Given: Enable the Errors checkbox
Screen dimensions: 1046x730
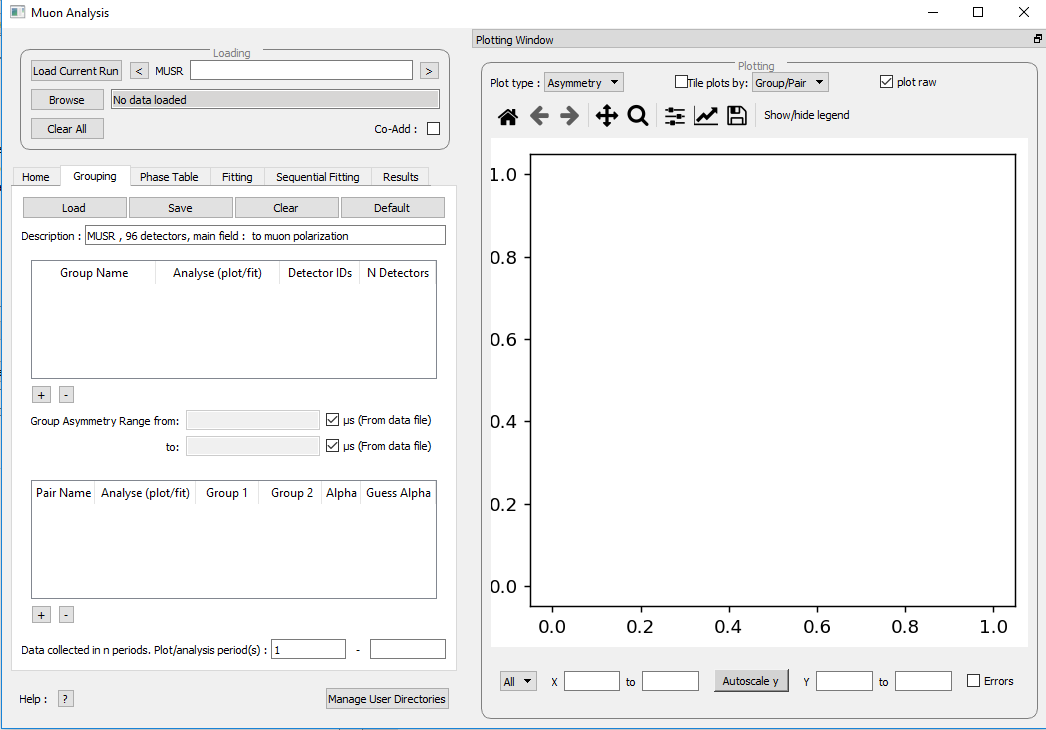Looking at the screenshot, I should point(973,680).
